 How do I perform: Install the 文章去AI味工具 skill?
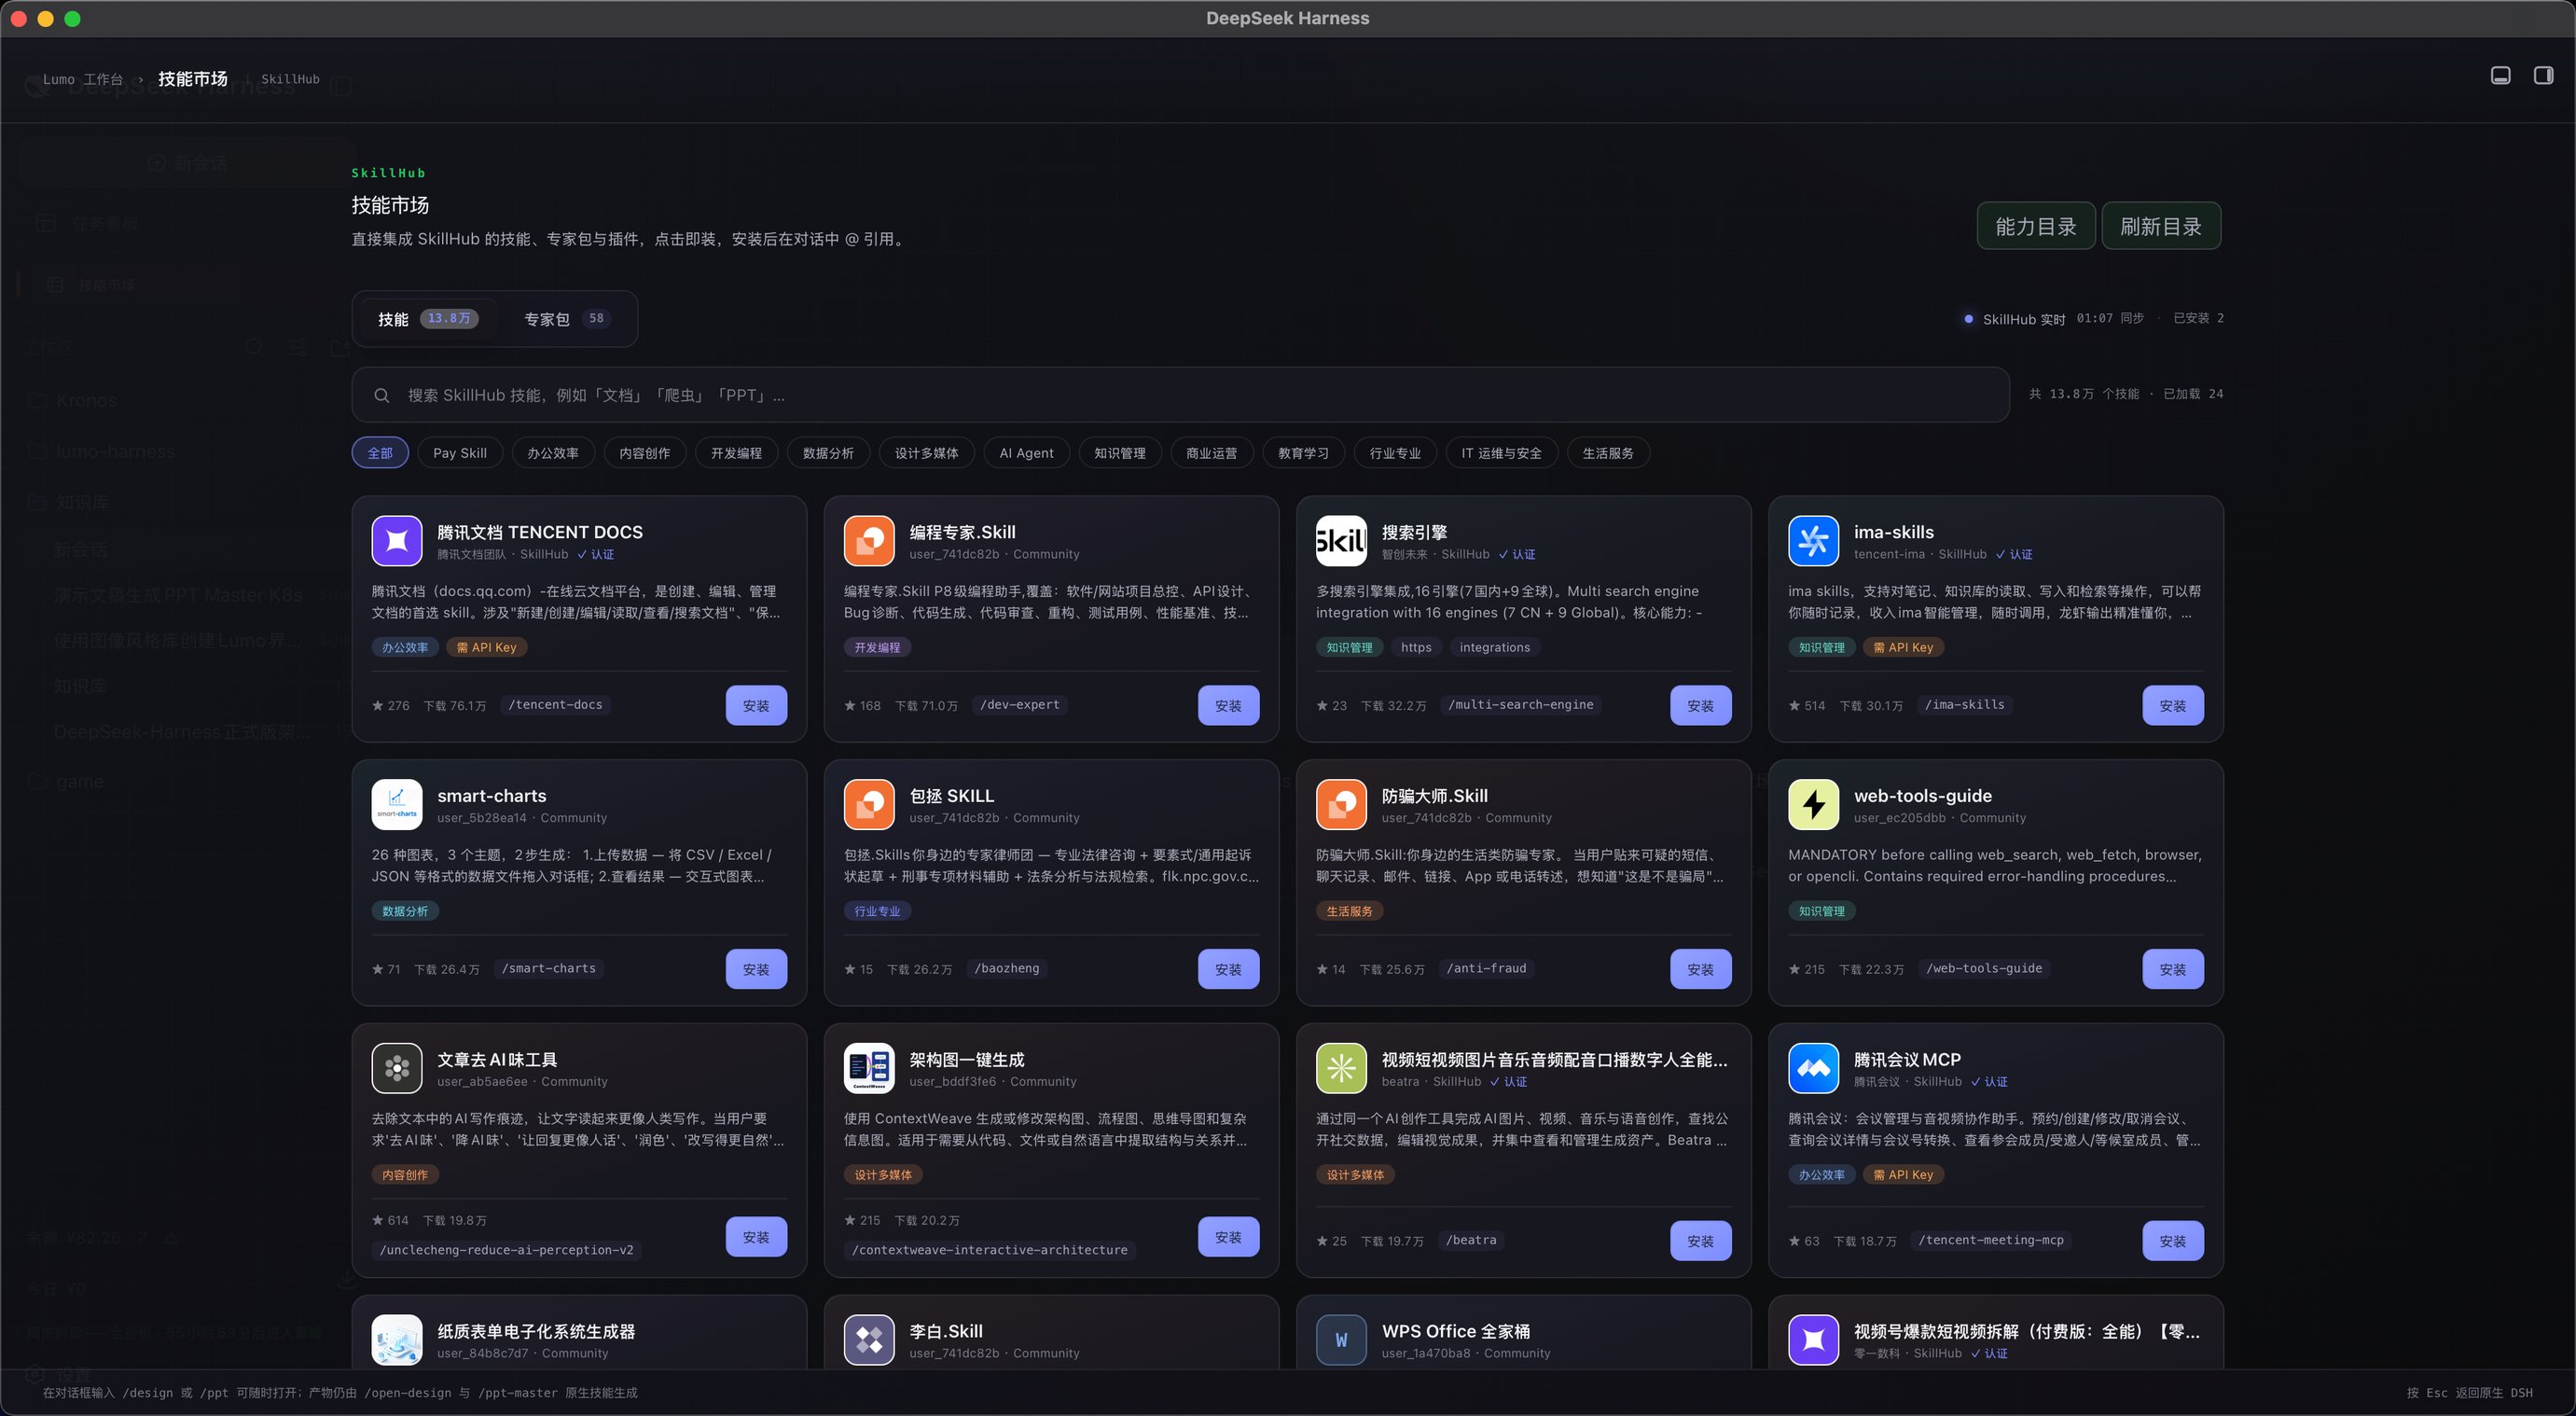tap(756, 1238)
